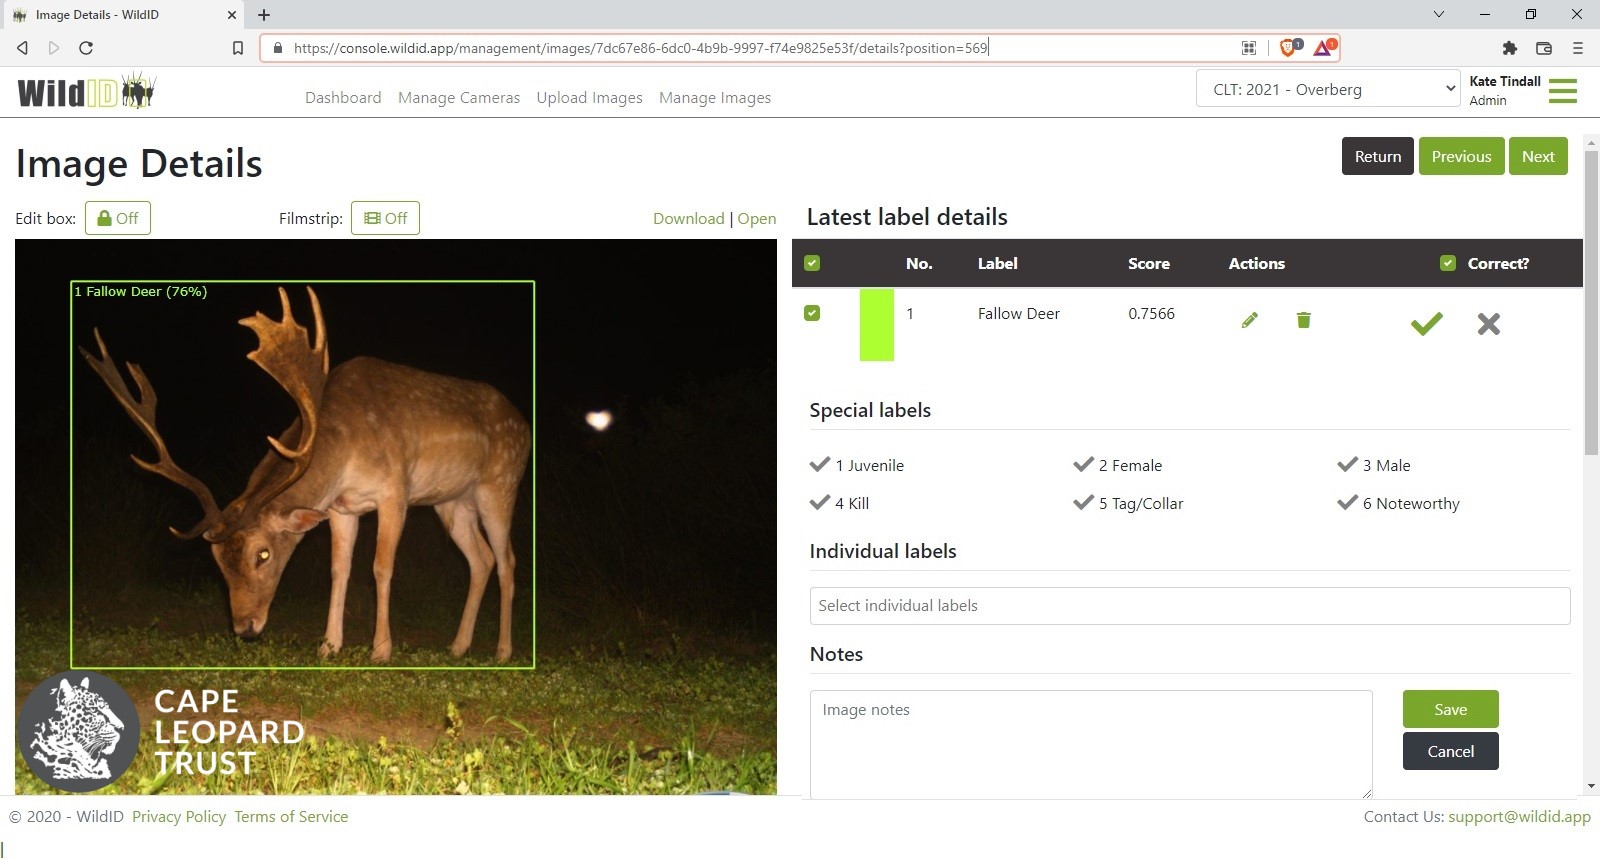Toggle special label 3 Male
This screenshot has width=1600, height=860.
[1374, 465]
